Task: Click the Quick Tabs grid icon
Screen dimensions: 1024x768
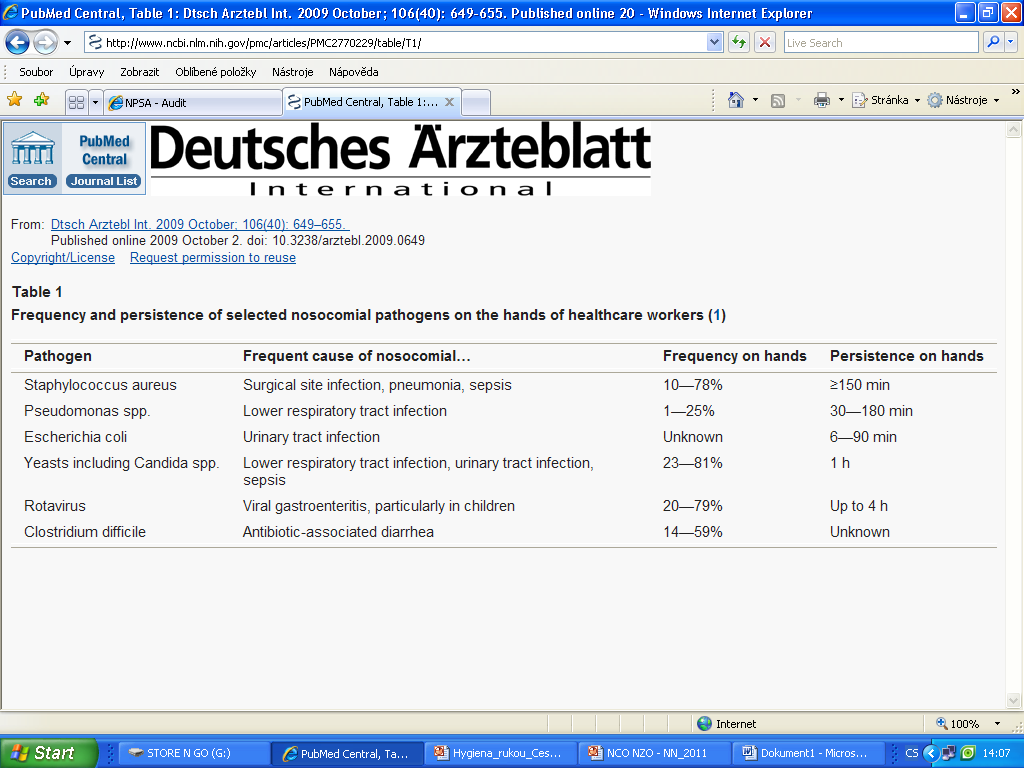Action: click(x=76, y=103)
